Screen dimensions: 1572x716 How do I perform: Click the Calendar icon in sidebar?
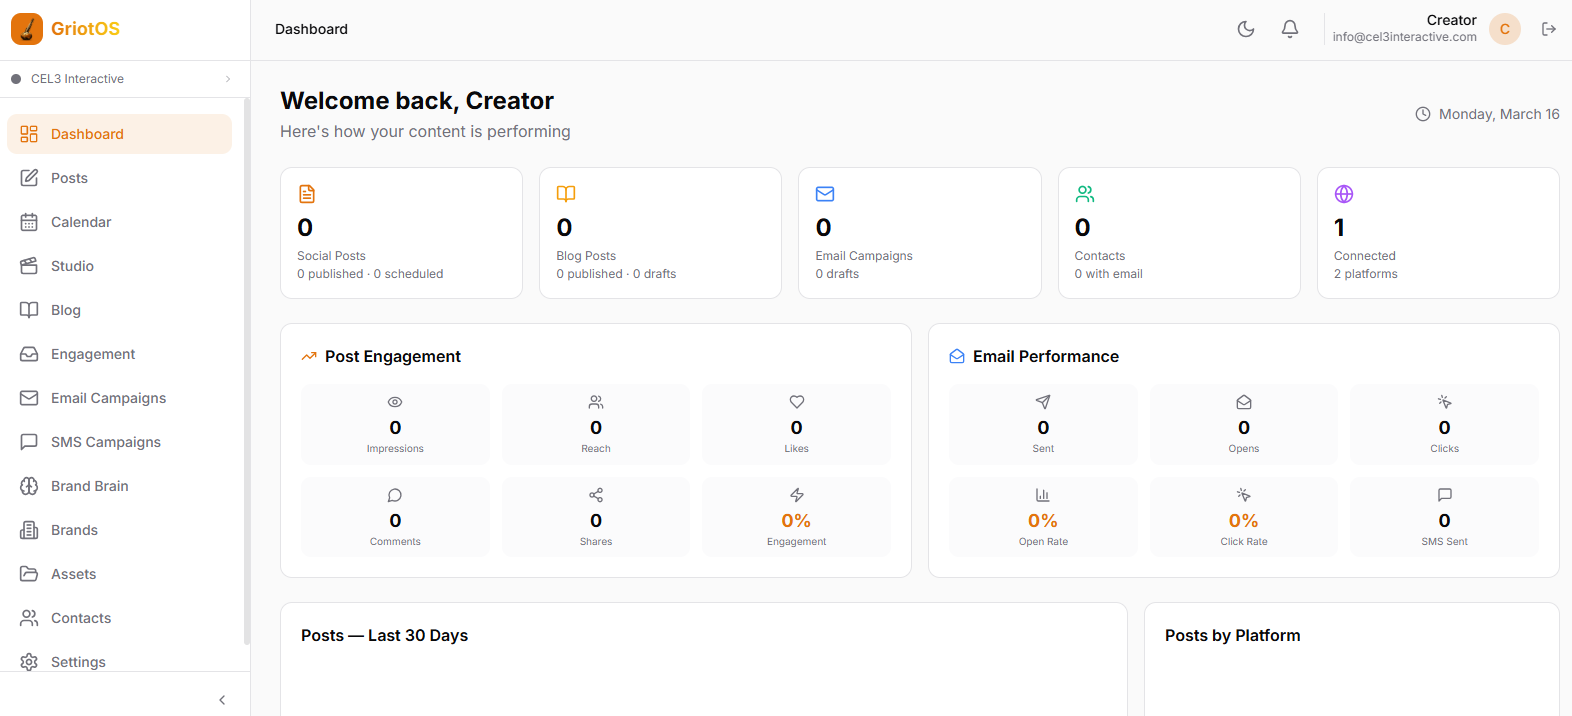pyautogui.click(x=29, y=222)
